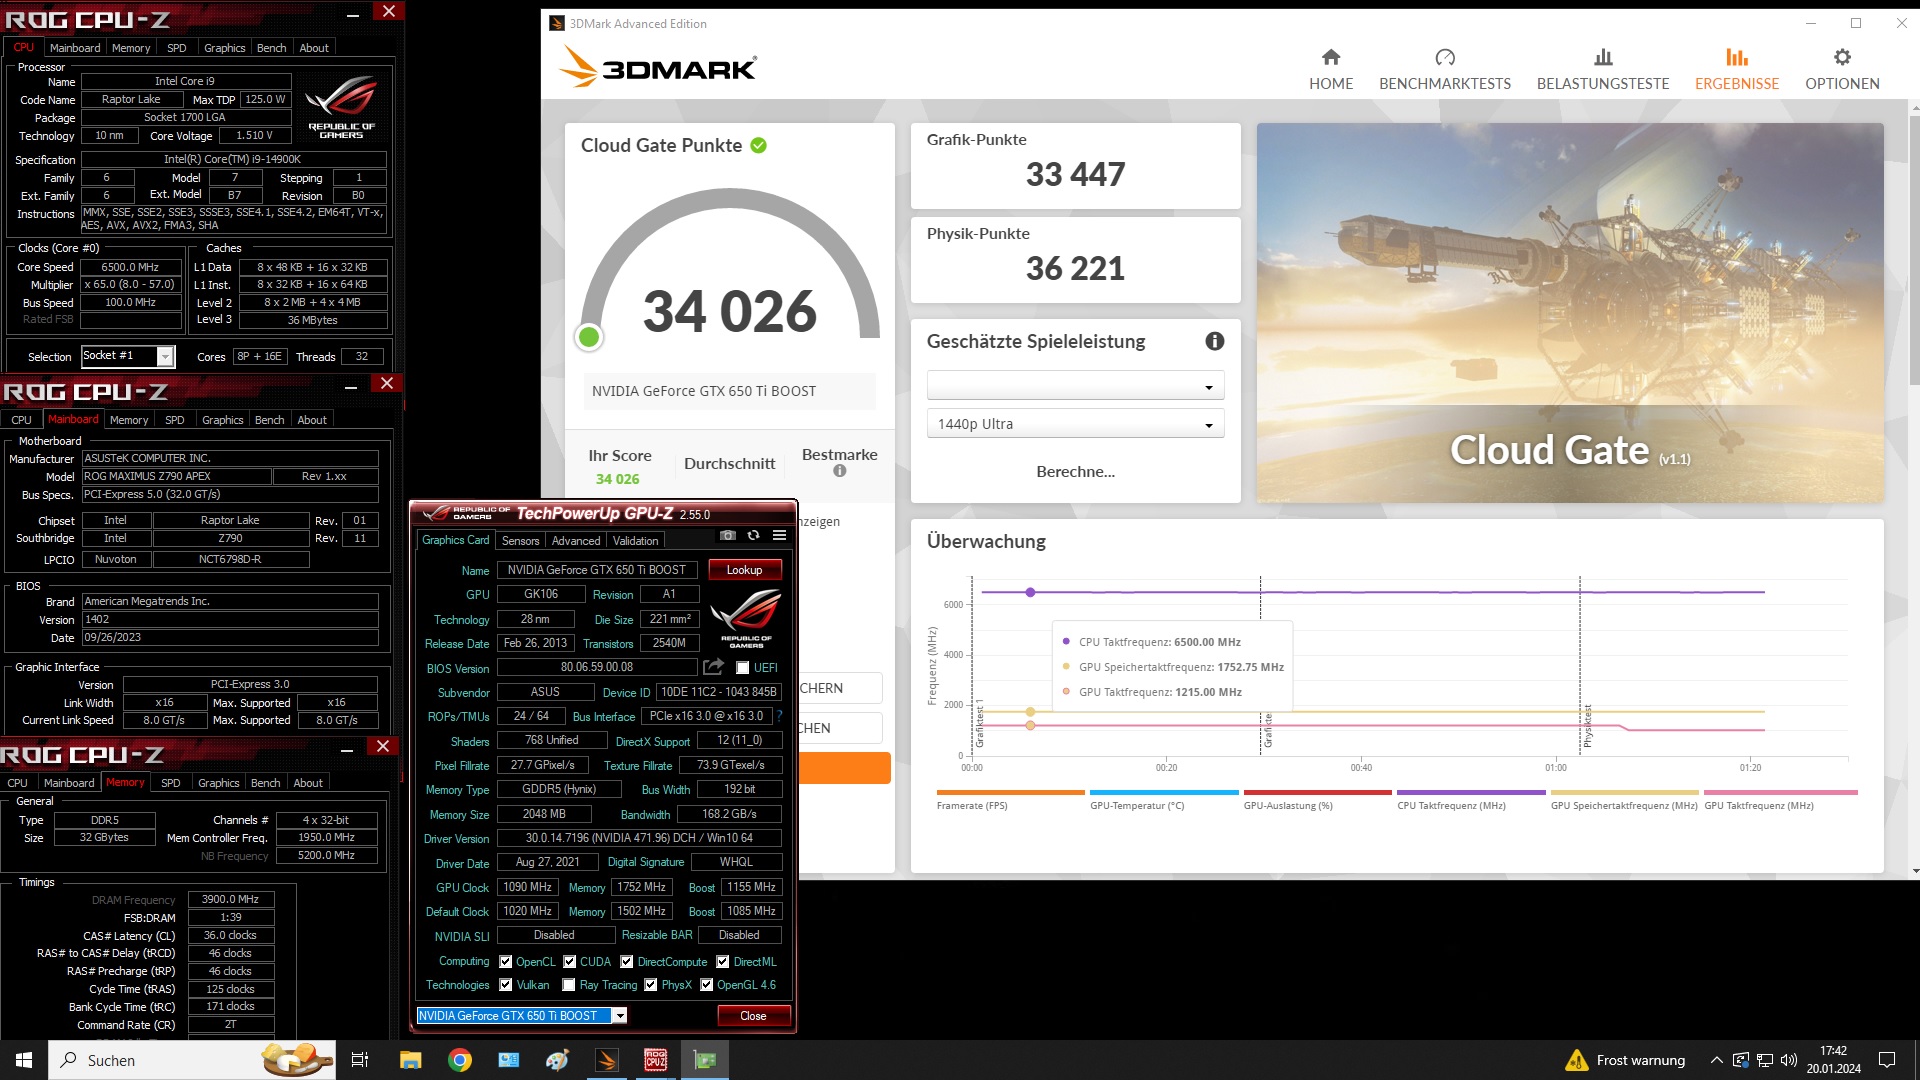Open the GPU-Z hamburger menu

click(780, 536)
